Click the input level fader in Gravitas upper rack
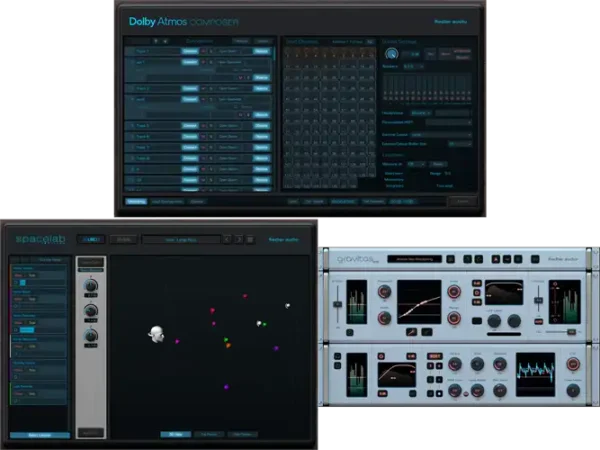600x450 pixels. click(x=338, y=304)
